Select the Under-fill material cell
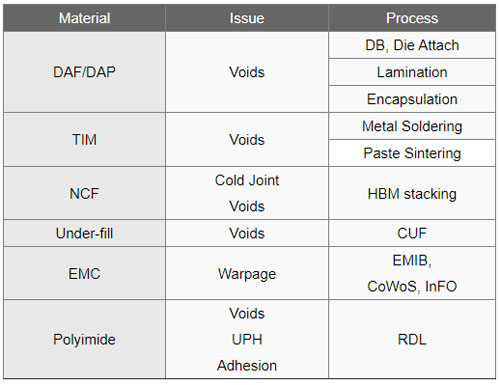Screen dimensions: 500x385 pyautogui.click(x=84, y=233)
